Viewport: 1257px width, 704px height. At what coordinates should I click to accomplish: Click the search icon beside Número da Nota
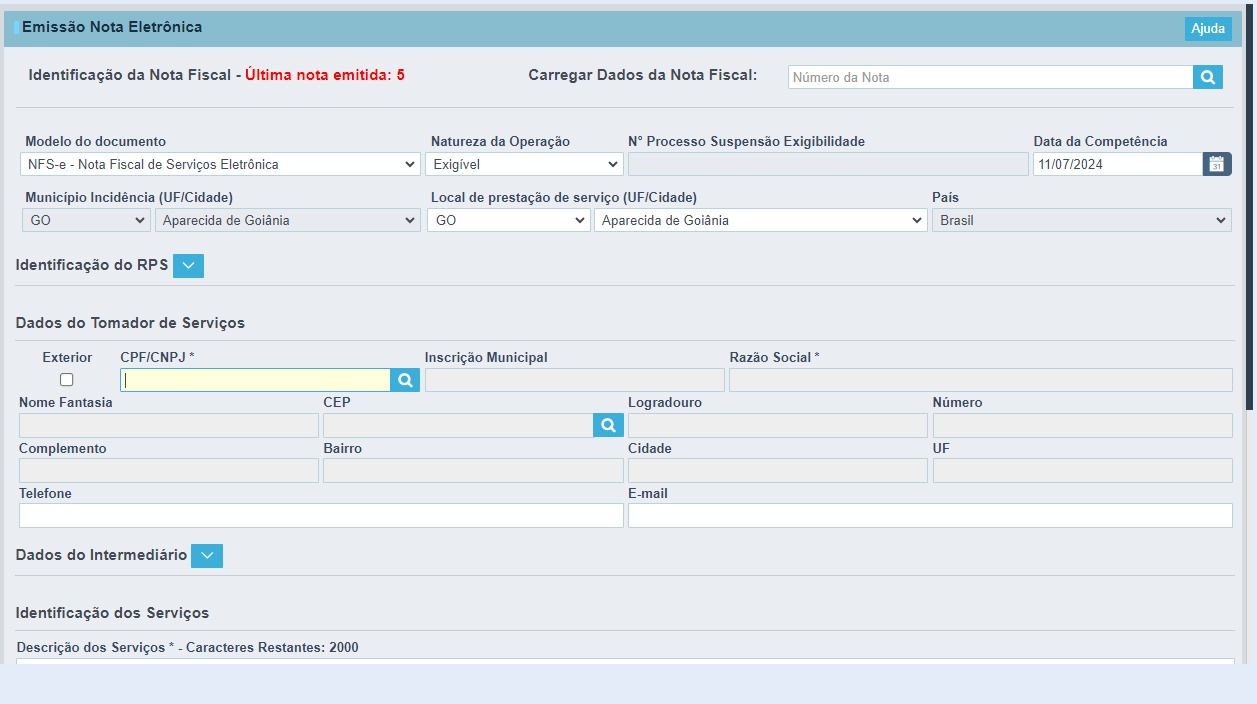[x=1208, y=77]
